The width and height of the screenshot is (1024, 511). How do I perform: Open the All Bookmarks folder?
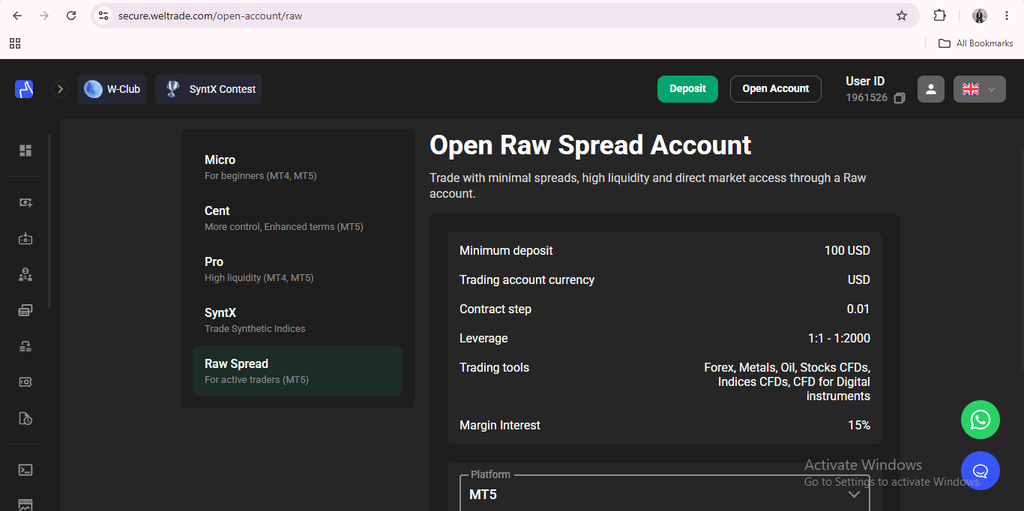976,43
